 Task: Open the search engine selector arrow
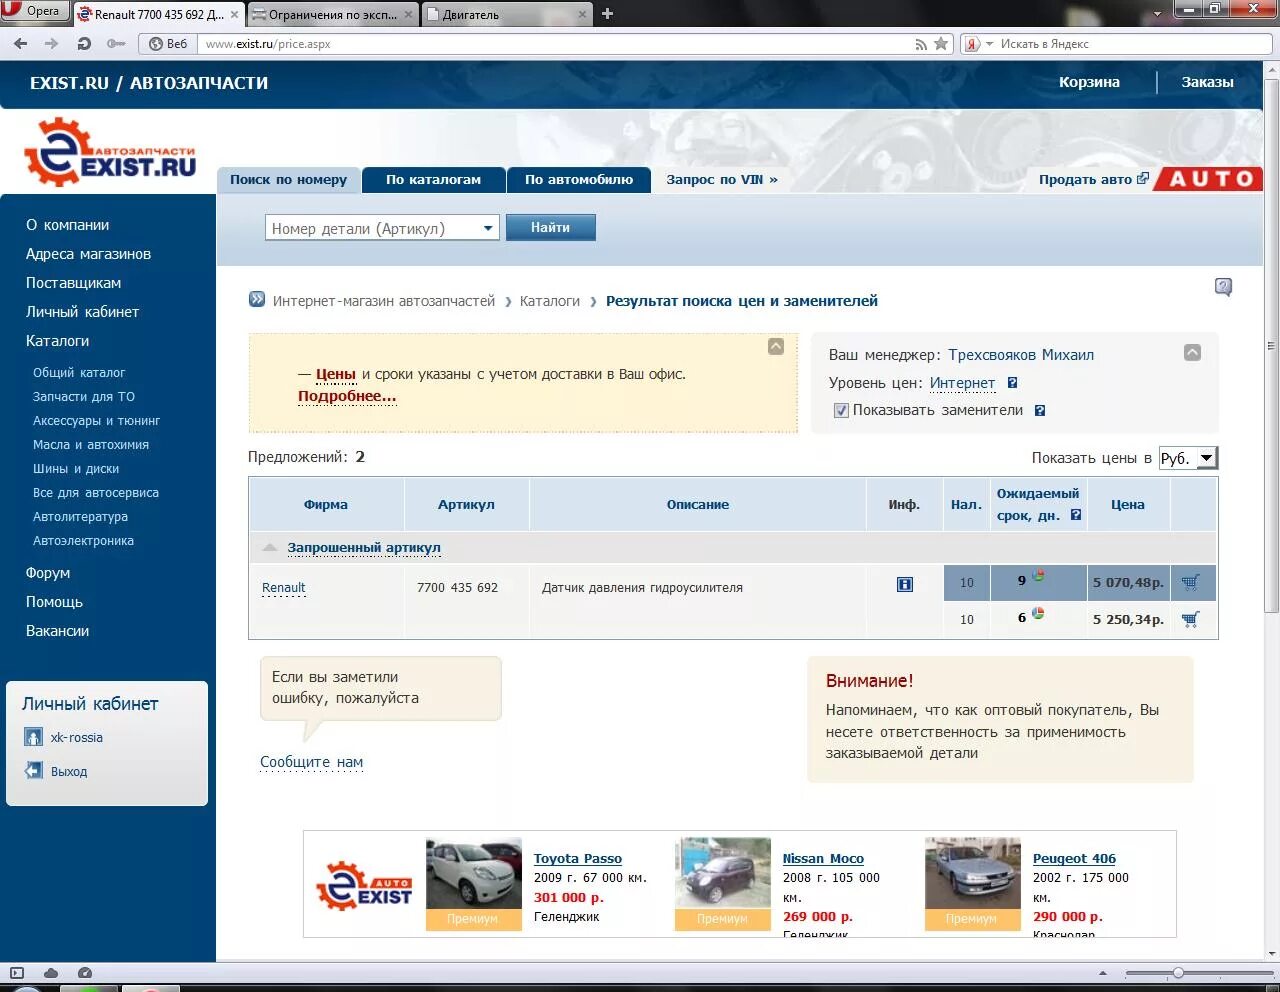point(990,44)
